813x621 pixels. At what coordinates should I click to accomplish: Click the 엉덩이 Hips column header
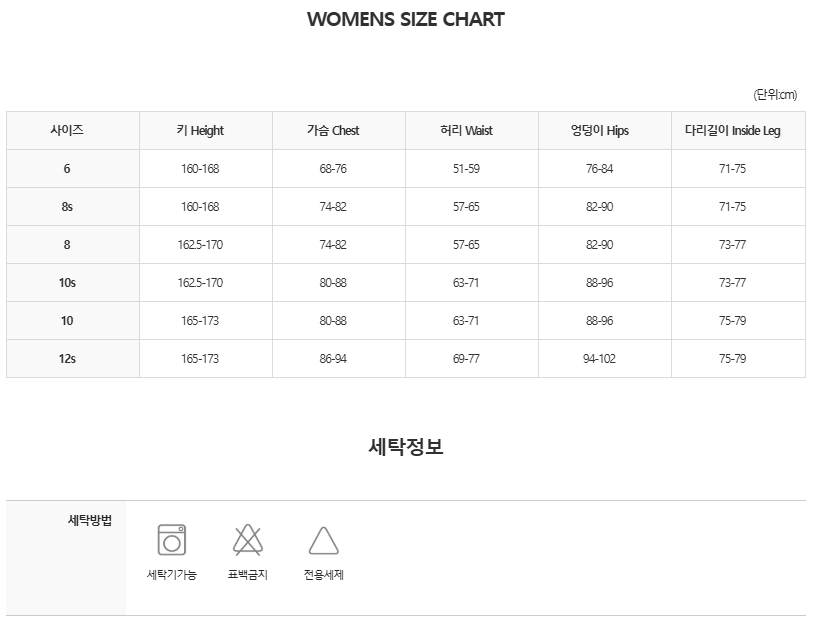[x=599, y=130]
